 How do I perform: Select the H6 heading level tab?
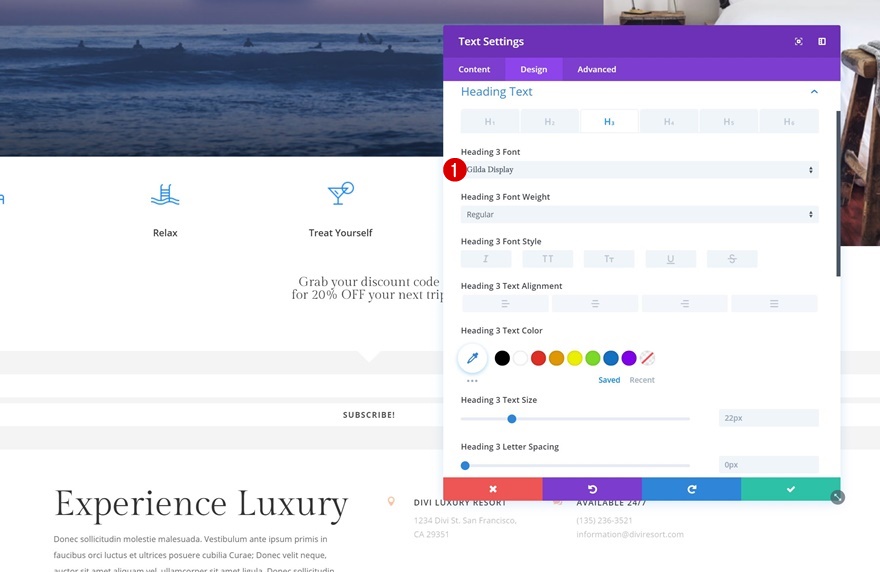[789, 121]
